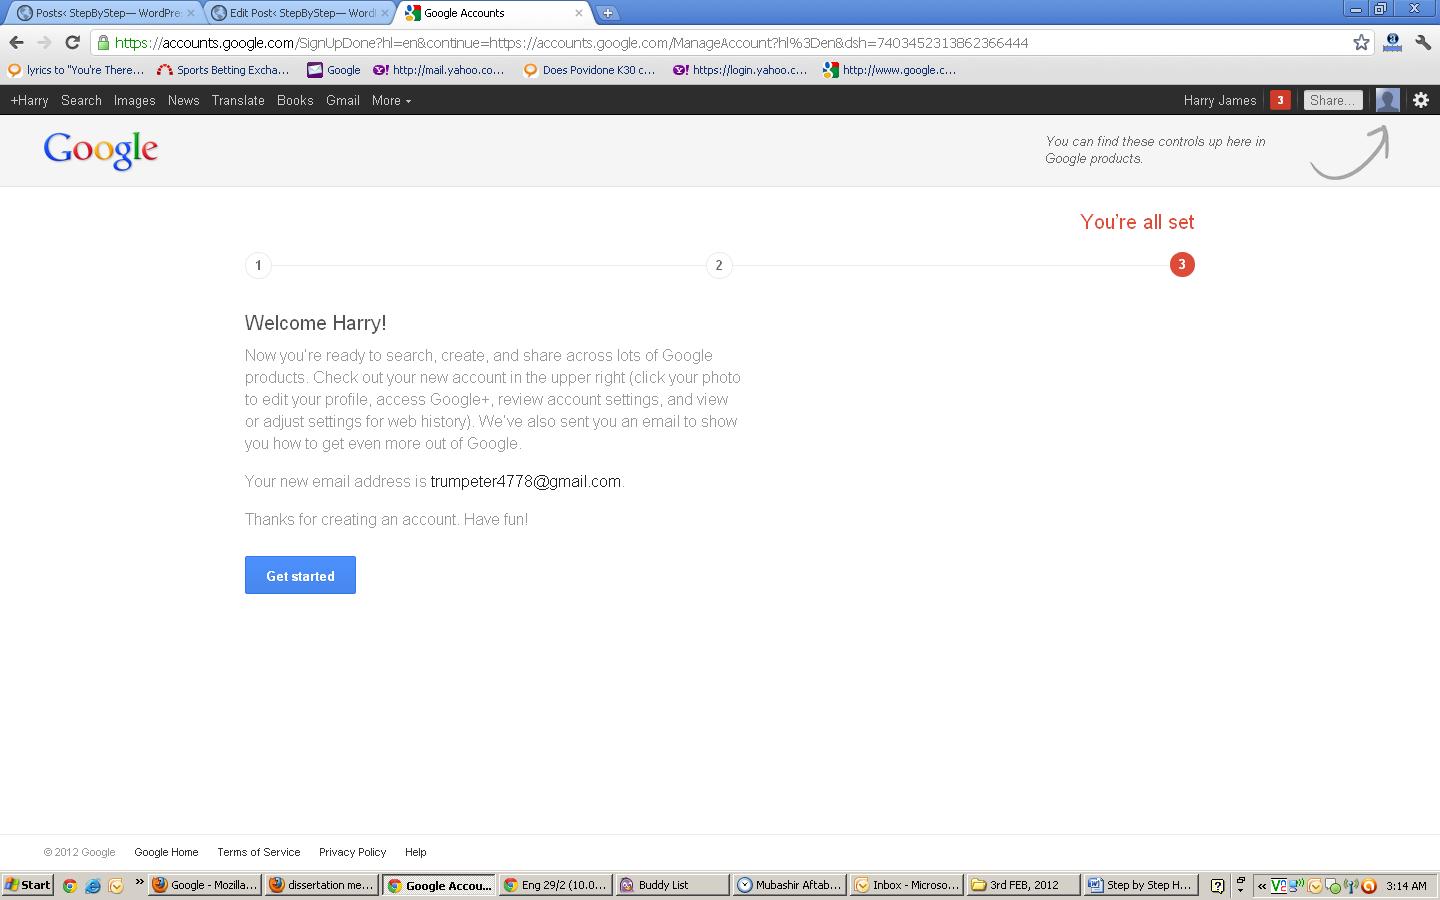Click the profile photo avatar
The image size is (1440, 900).
[1387, 100]
